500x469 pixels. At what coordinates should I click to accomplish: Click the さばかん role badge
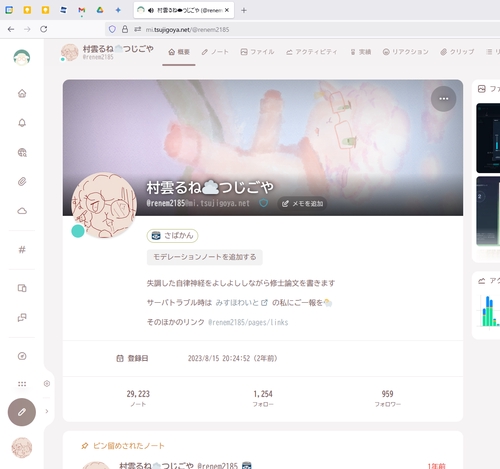[172, 236]
